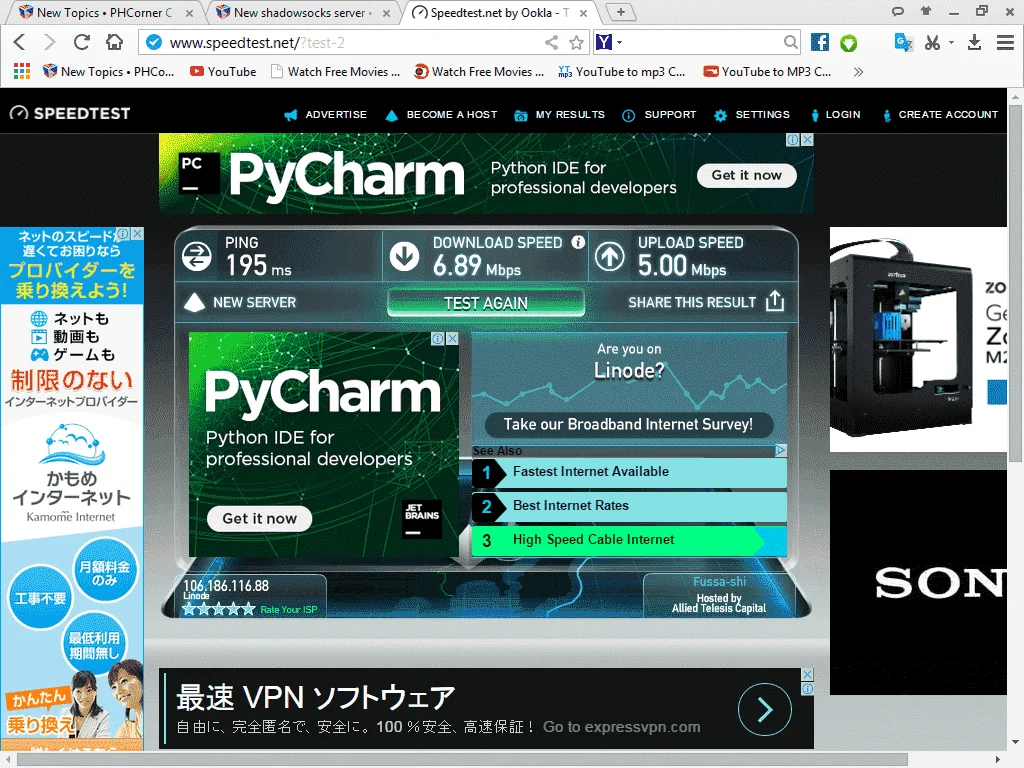
Task: Bookmark this page with the star icon
Action: 576,43
